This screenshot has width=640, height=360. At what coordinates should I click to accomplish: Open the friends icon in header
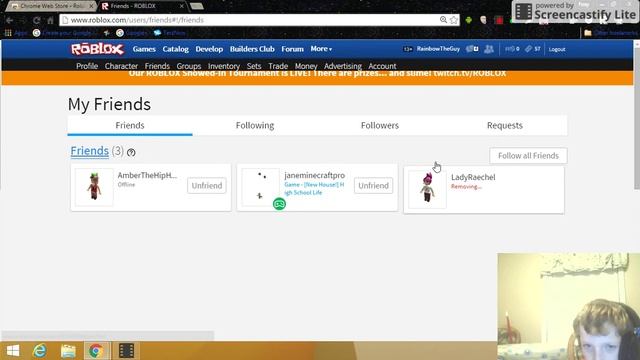click(x=489, y=49)
